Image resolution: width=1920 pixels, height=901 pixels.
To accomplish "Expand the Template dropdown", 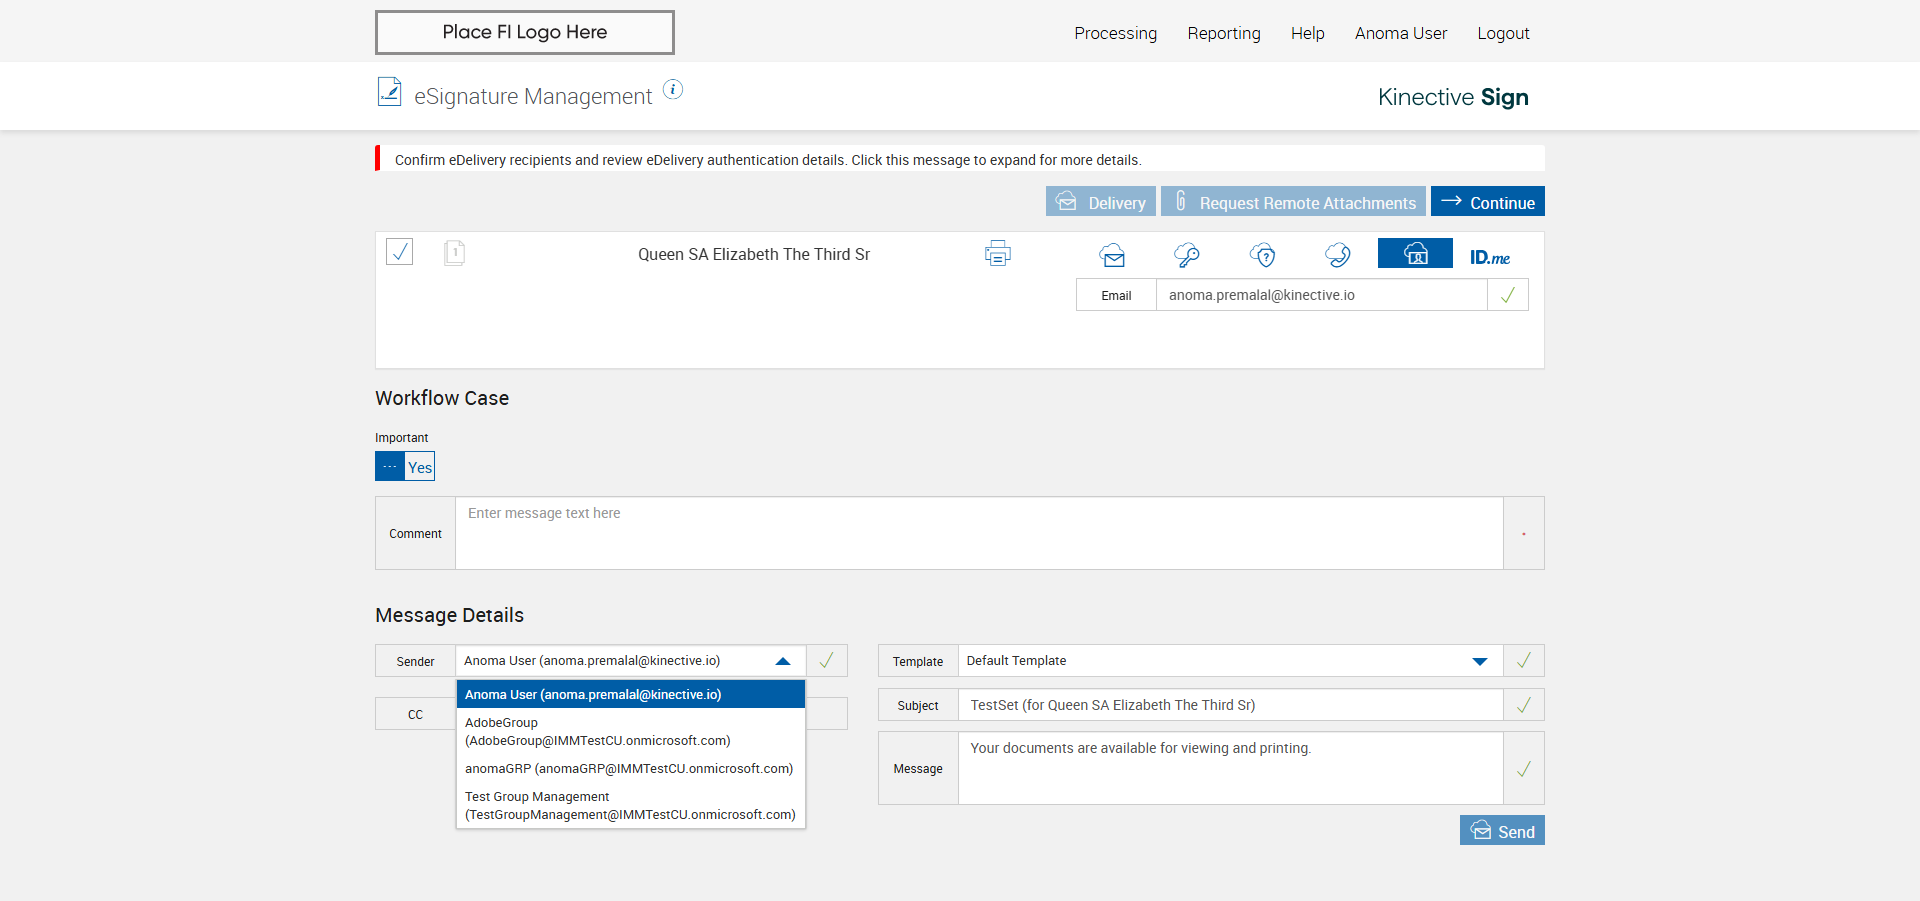I will click(x=1479, y=661).
